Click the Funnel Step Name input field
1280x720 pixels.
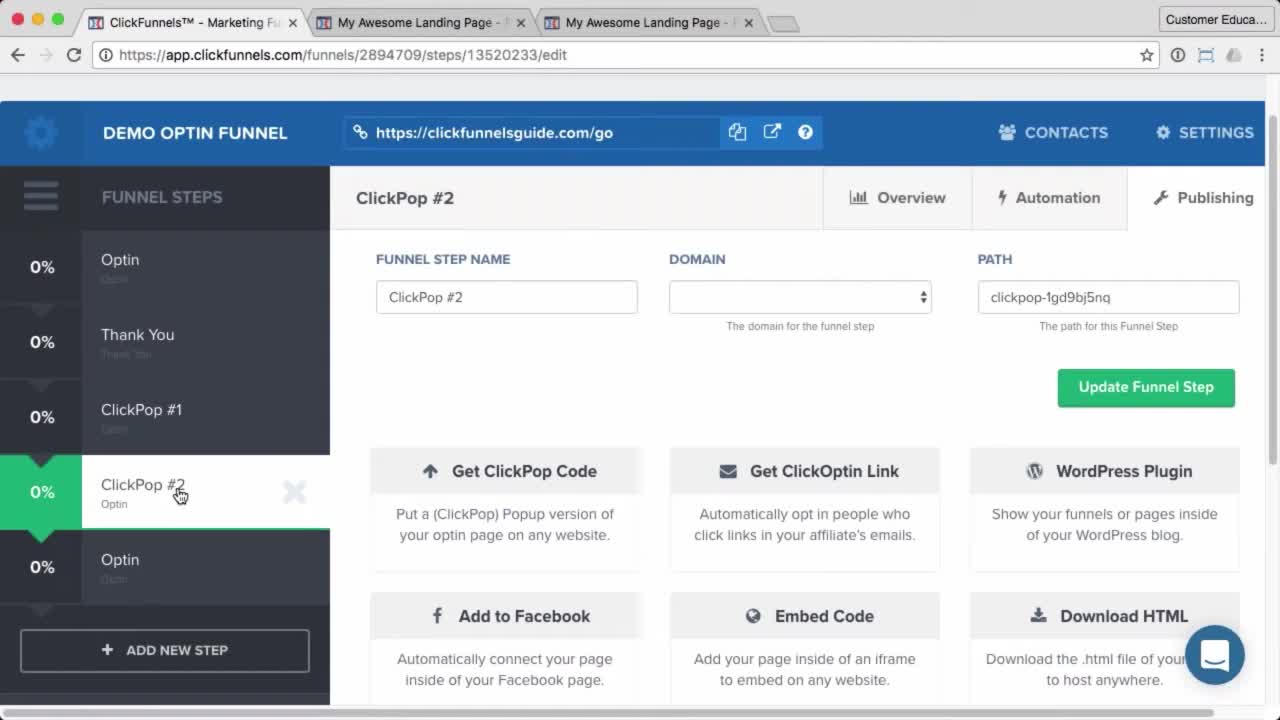coord(506,297)
